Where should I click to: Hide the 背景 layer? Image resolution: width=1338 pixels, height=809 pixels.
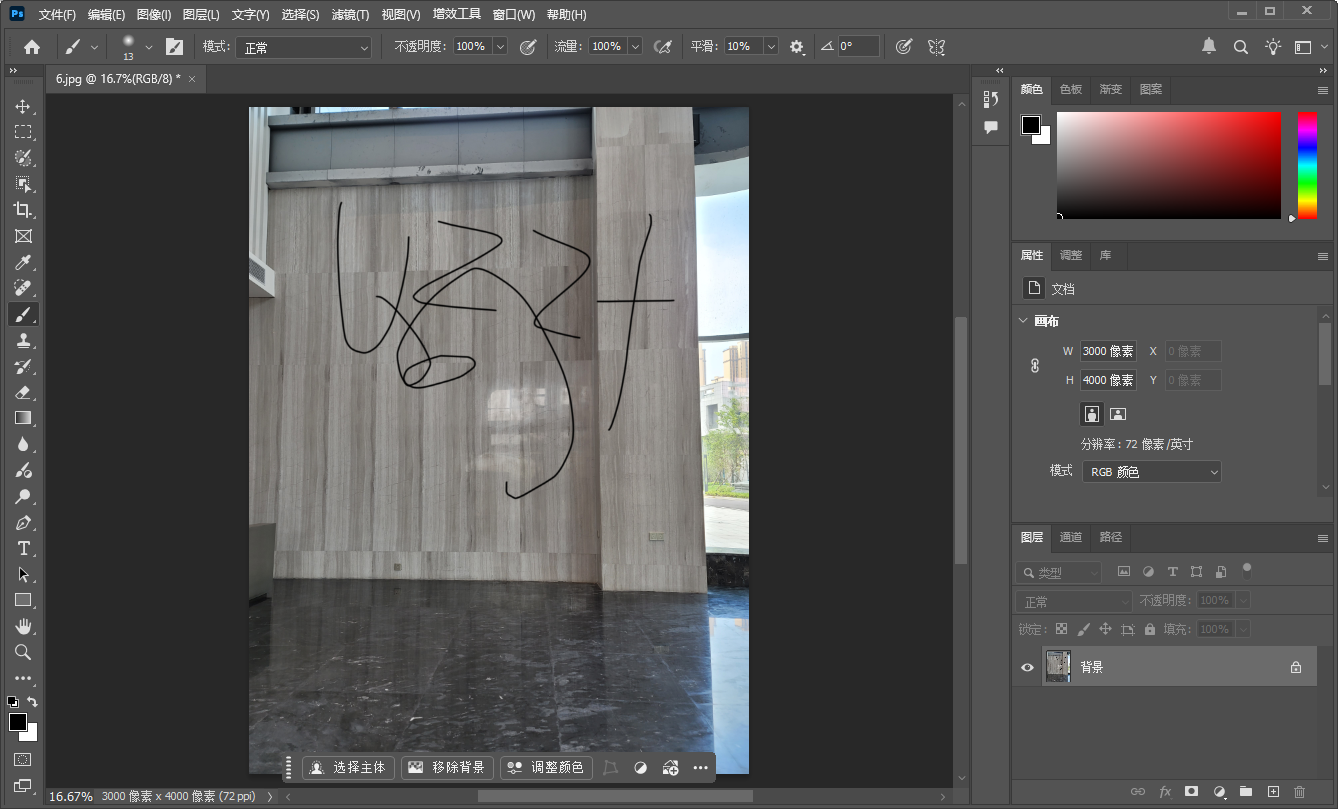[1027, 667]
